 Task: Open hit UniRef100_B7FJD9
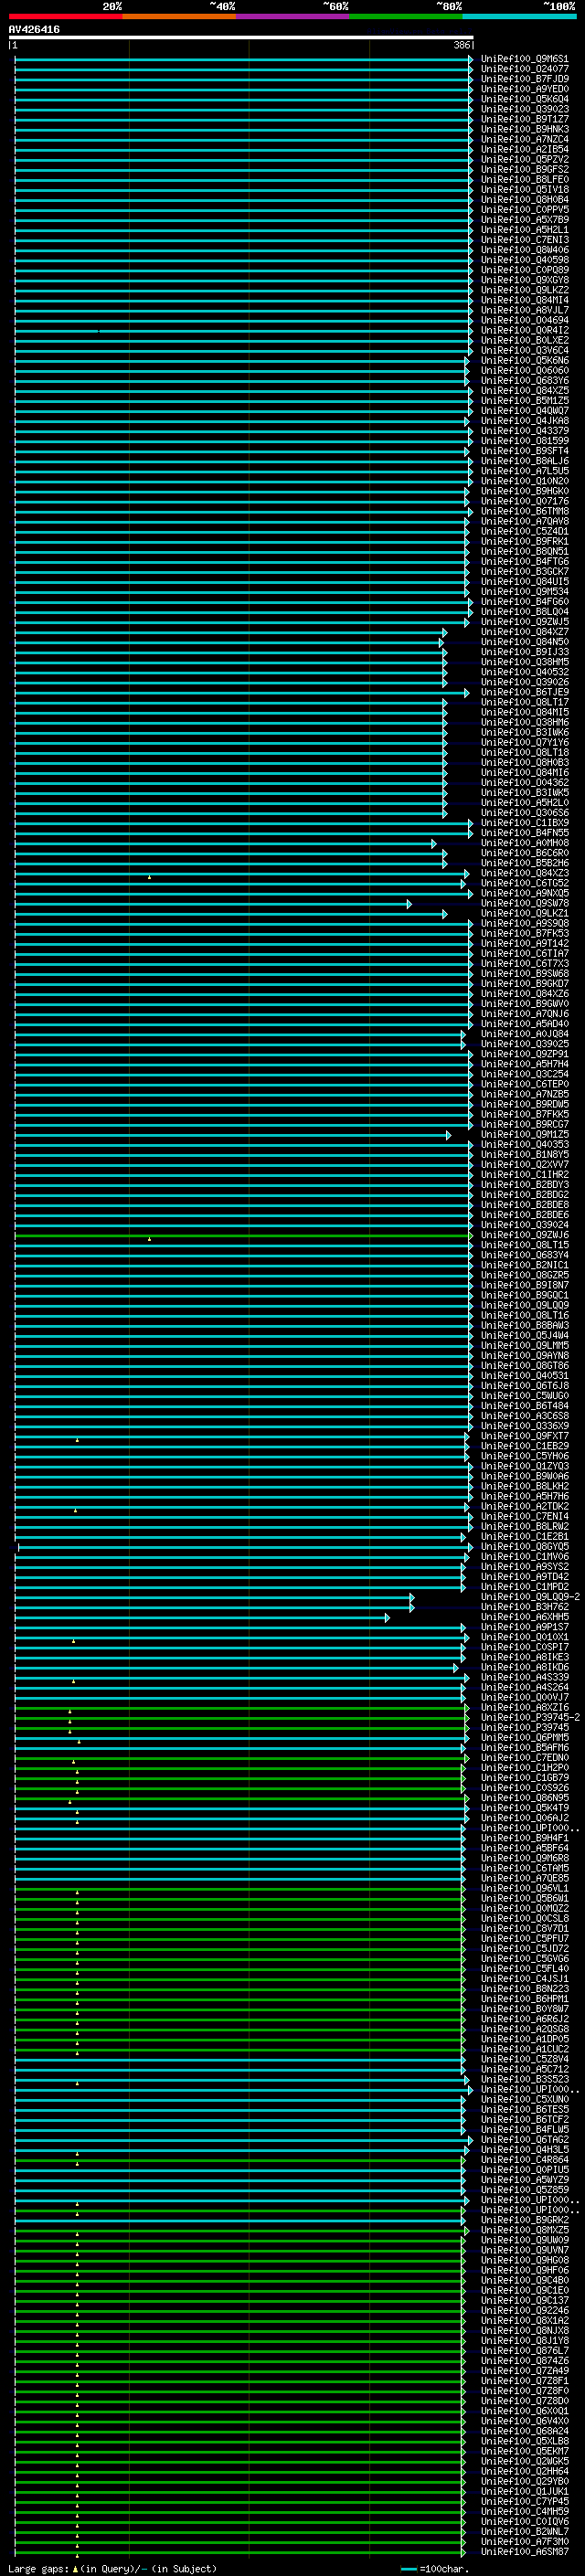[x=525, y=79]
